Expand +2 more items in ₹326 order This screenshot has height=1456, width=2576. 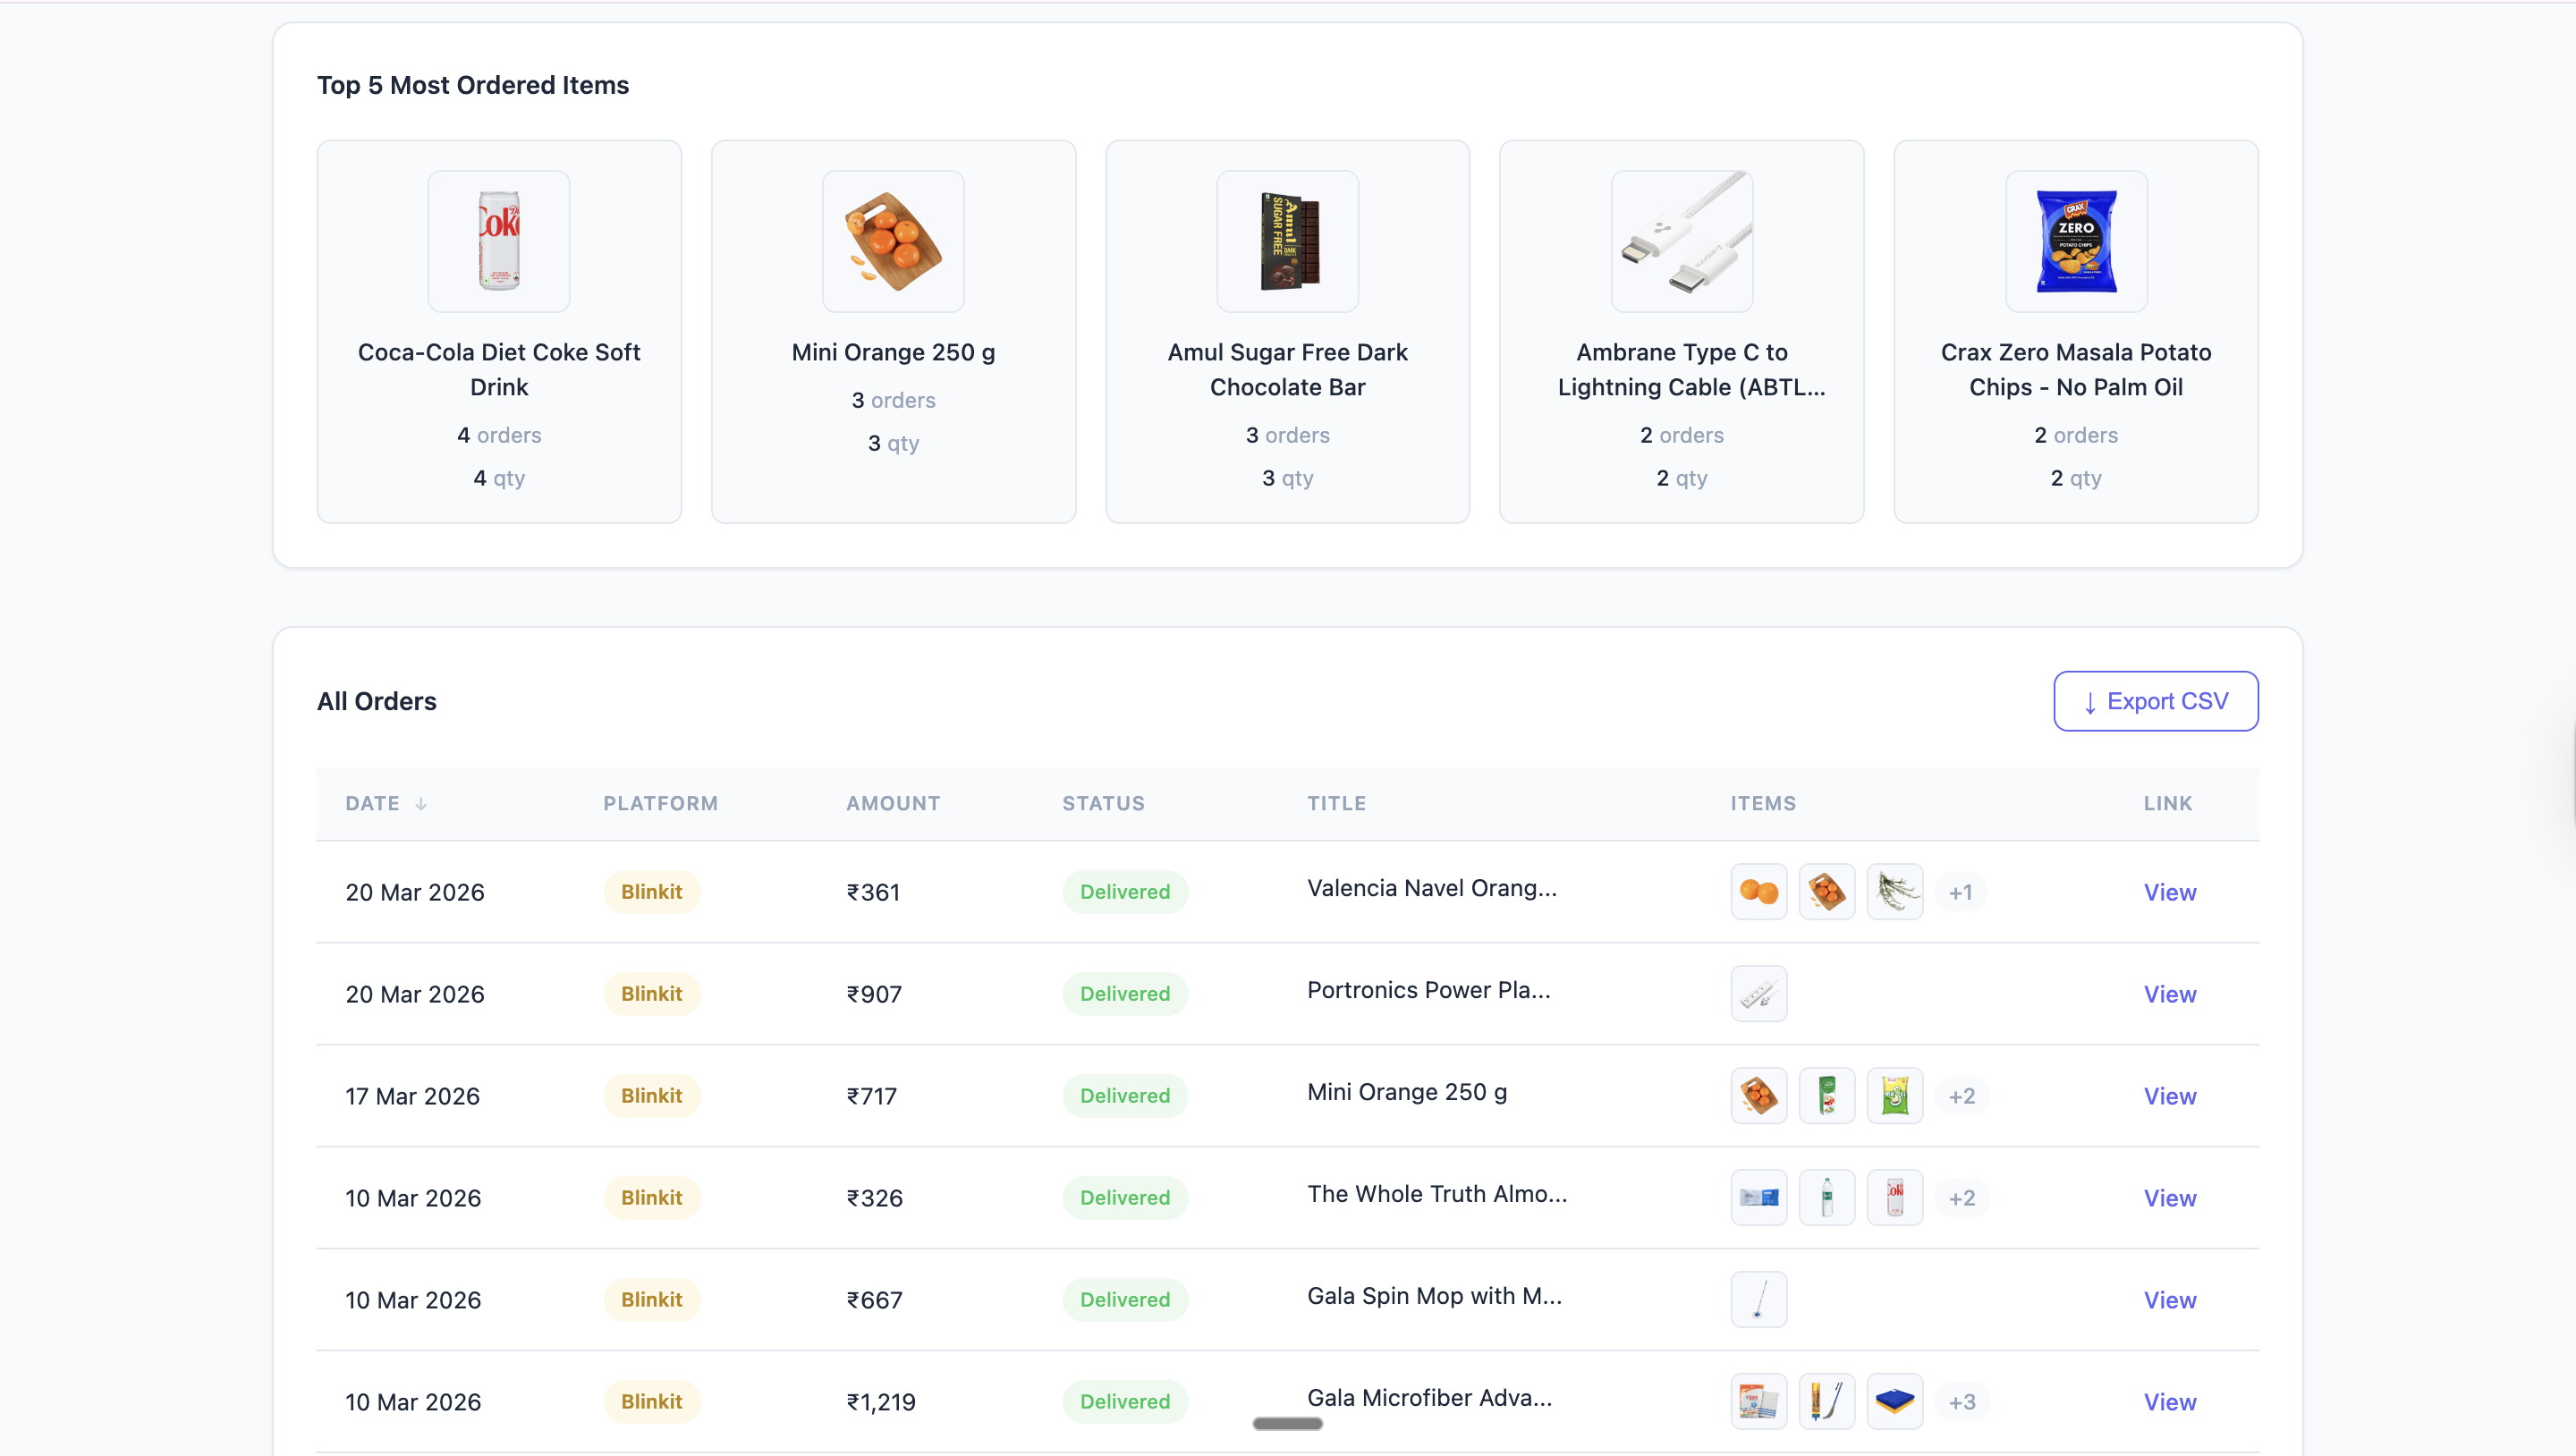pyautogui.click(x=1961, y=1198)
